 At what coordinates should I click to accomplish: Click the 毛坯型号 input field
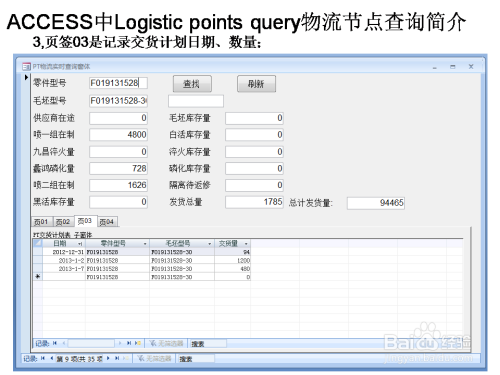[118, 101]
